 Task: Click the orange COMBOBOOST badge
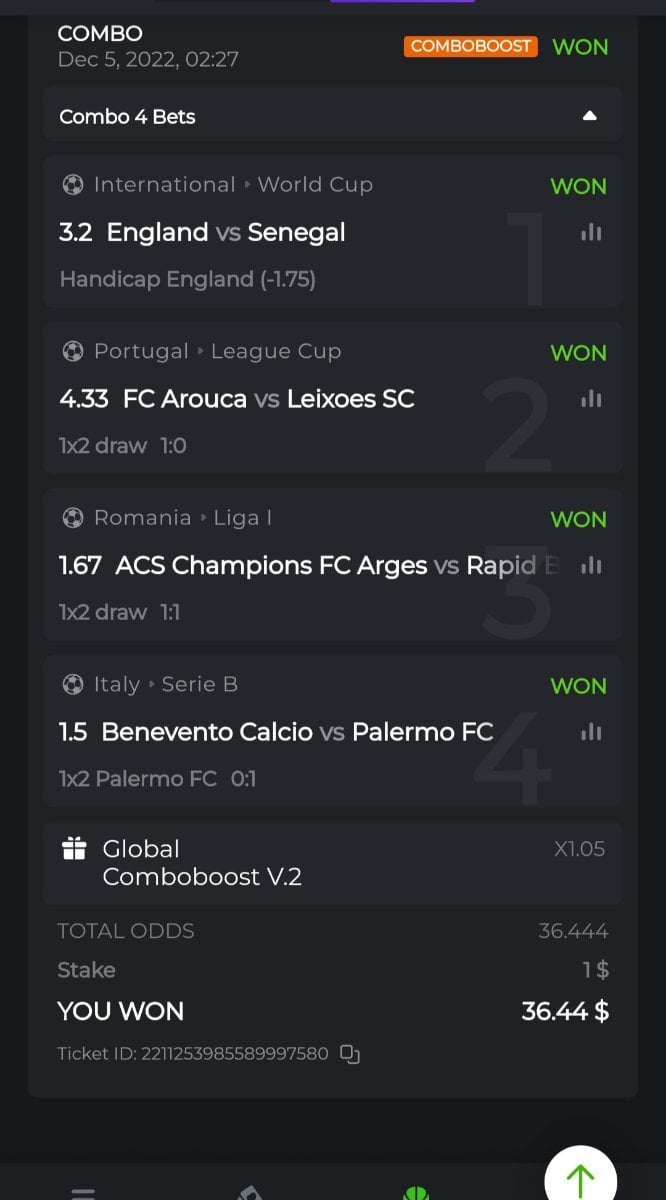click(x=471, y=46)
